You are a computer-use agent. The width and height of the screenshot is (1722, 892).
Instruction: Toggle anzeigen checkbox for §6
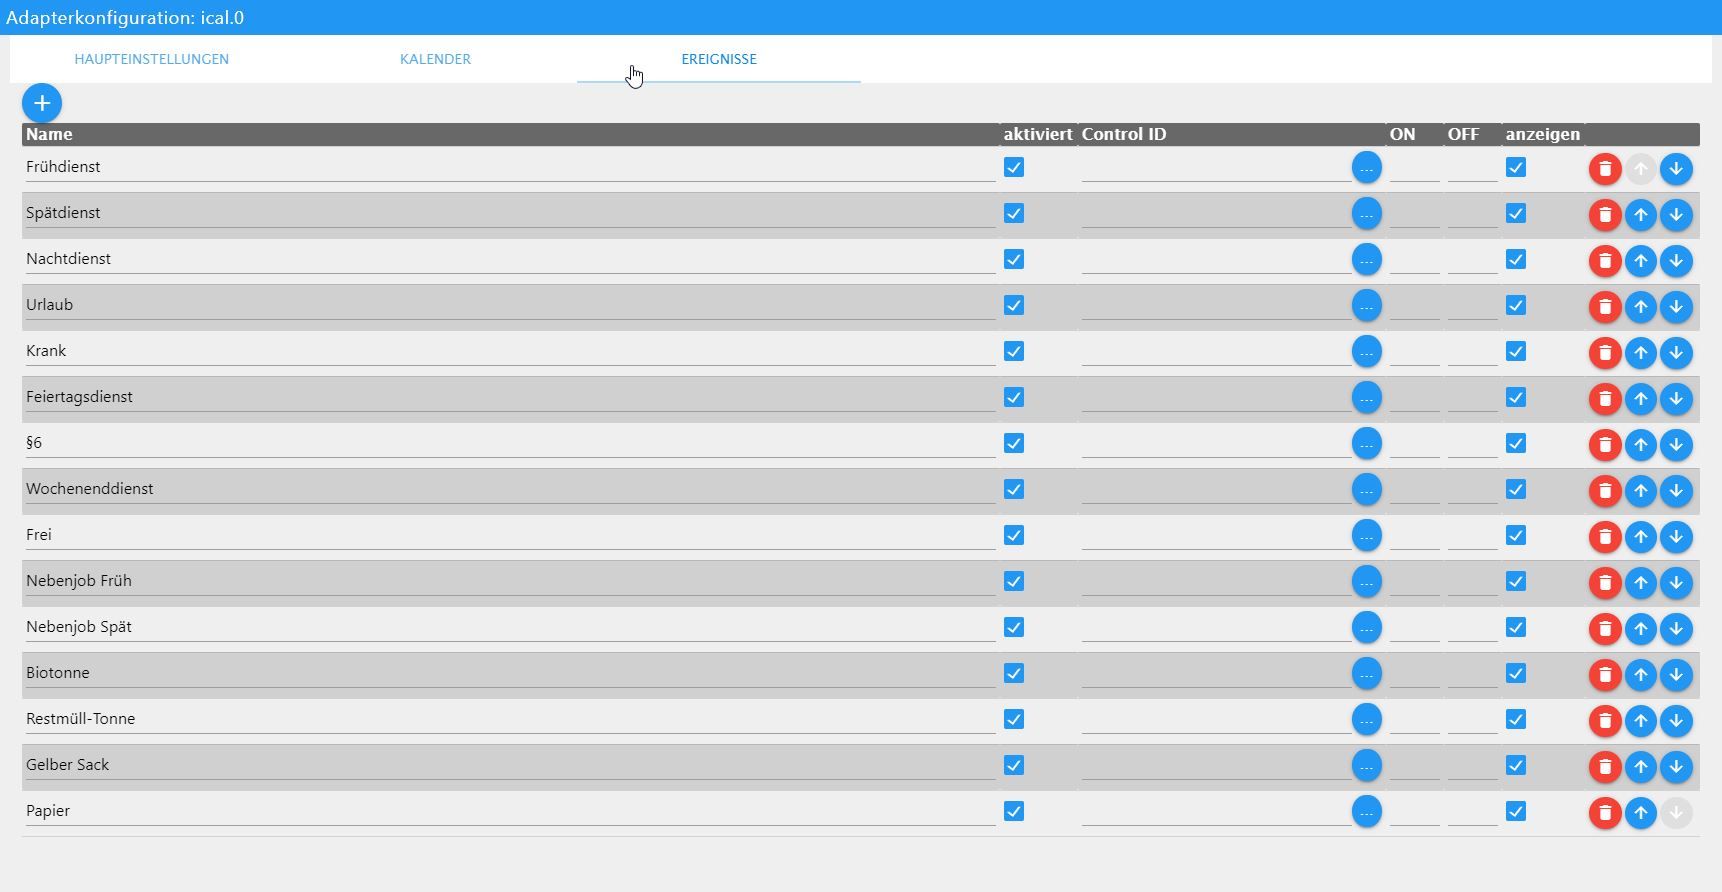(x=1516, y=443)
